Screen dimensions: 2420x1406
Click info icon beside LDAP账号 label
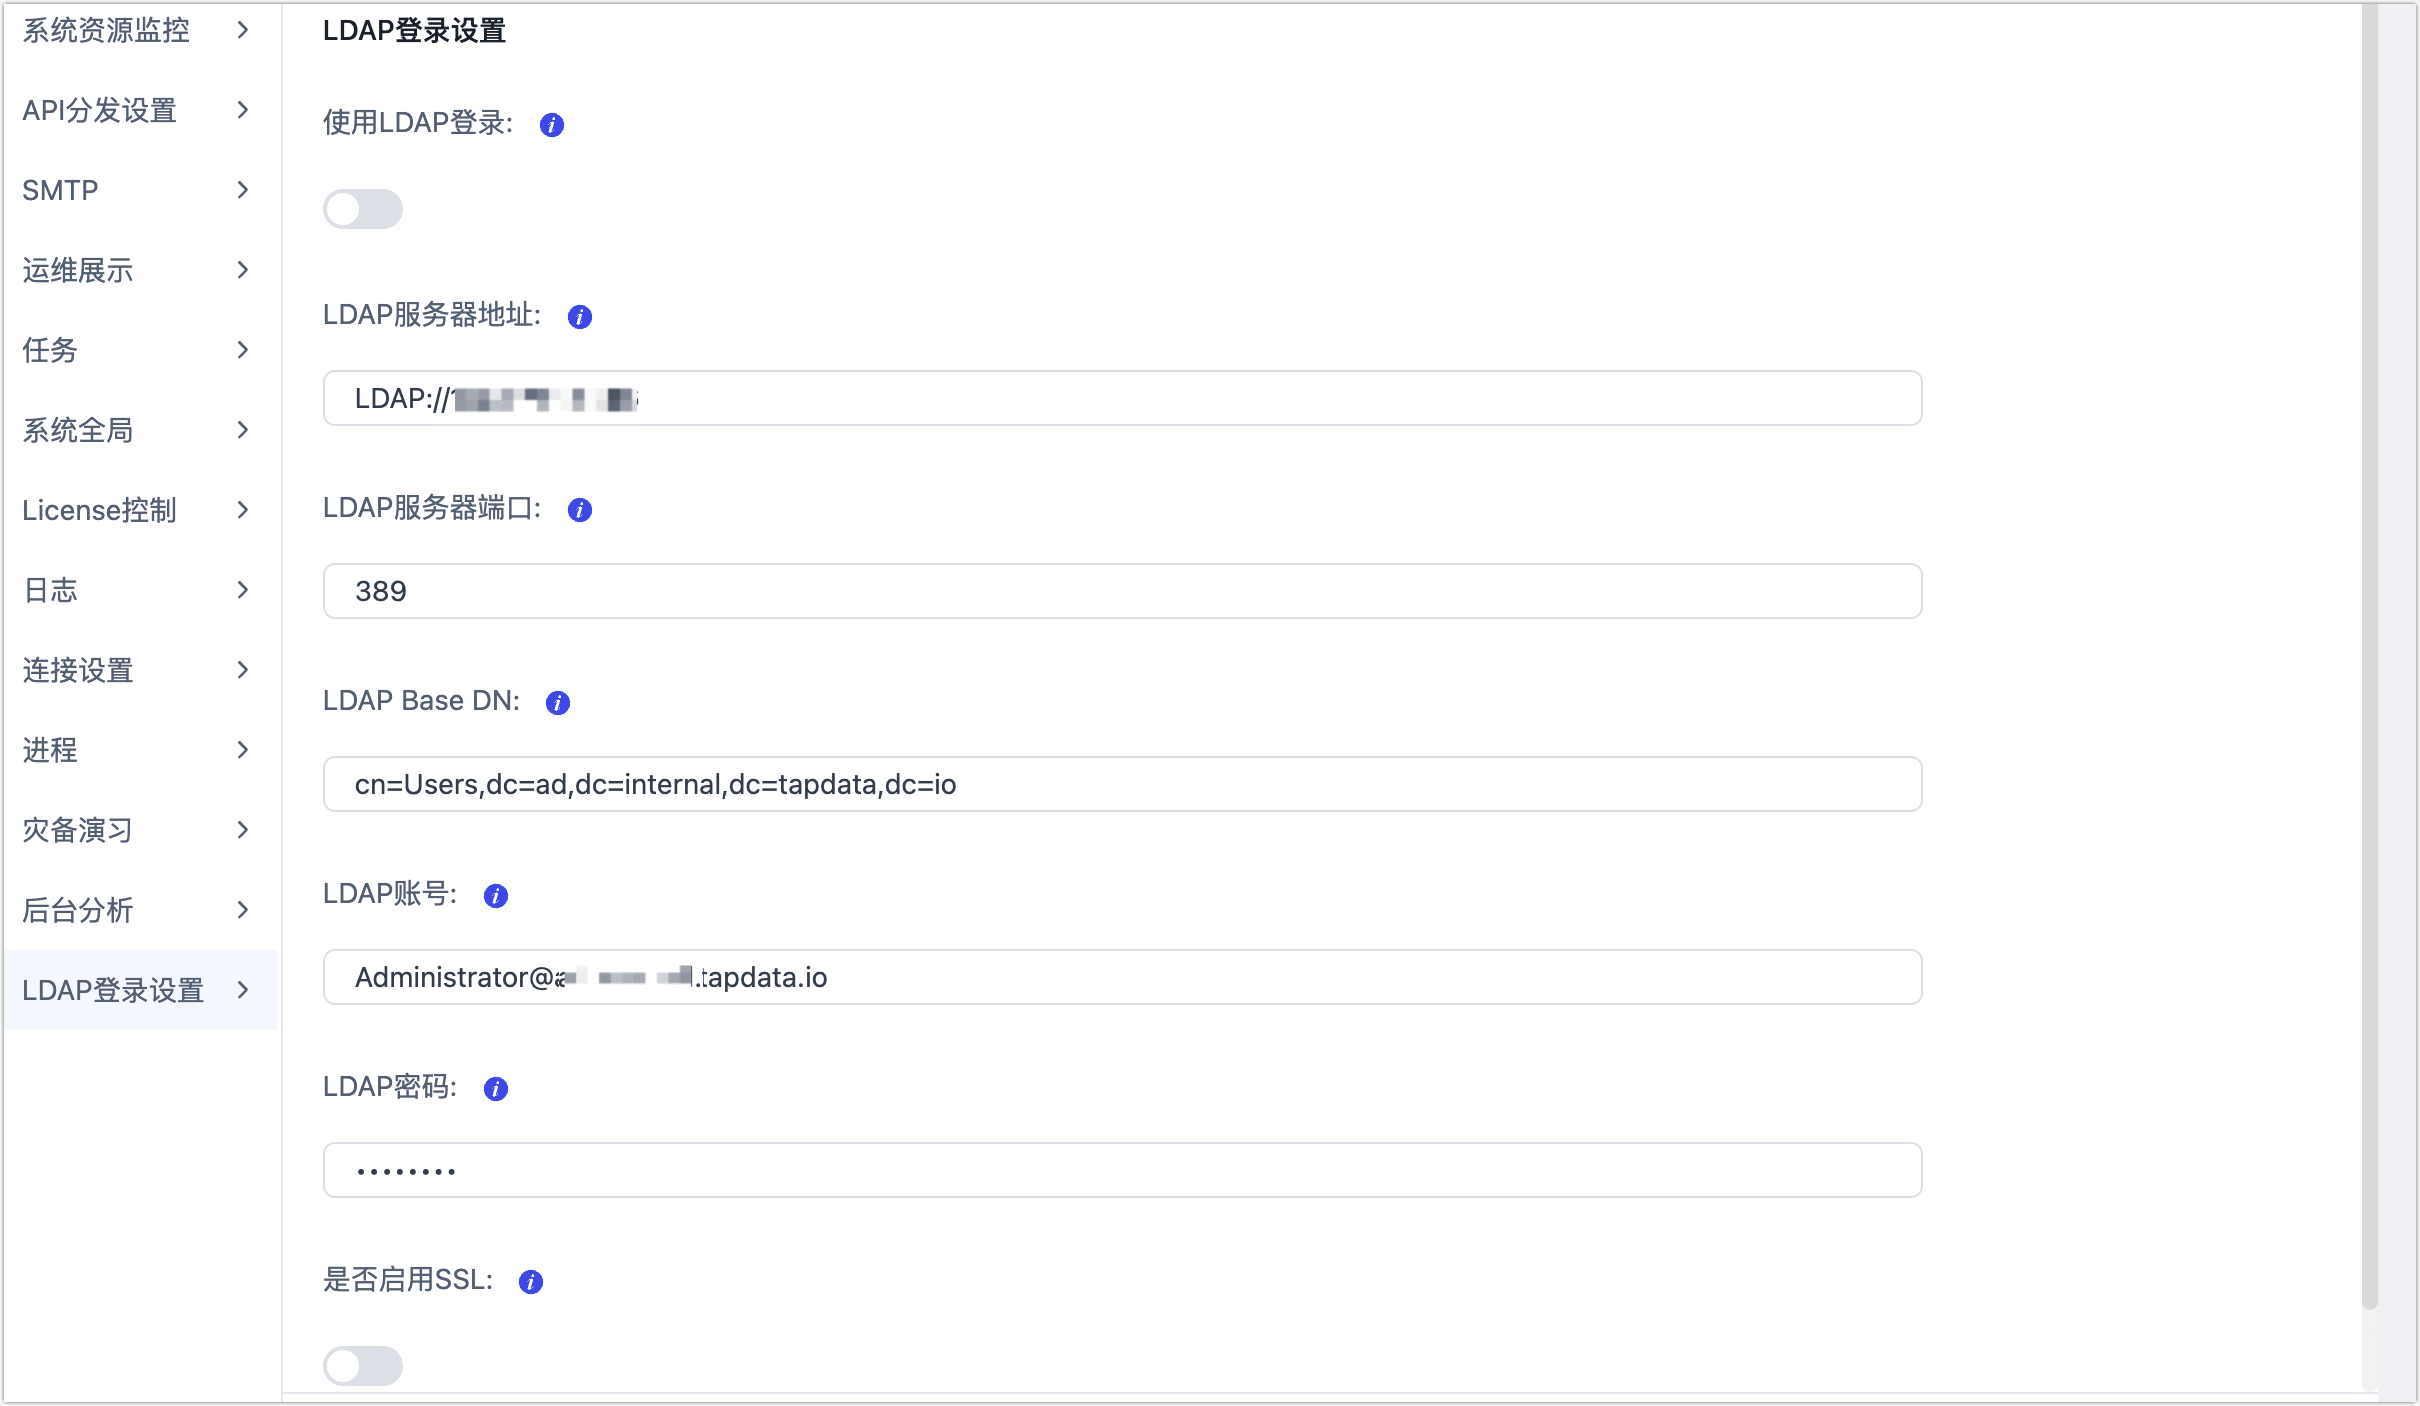tap(495, 896)
